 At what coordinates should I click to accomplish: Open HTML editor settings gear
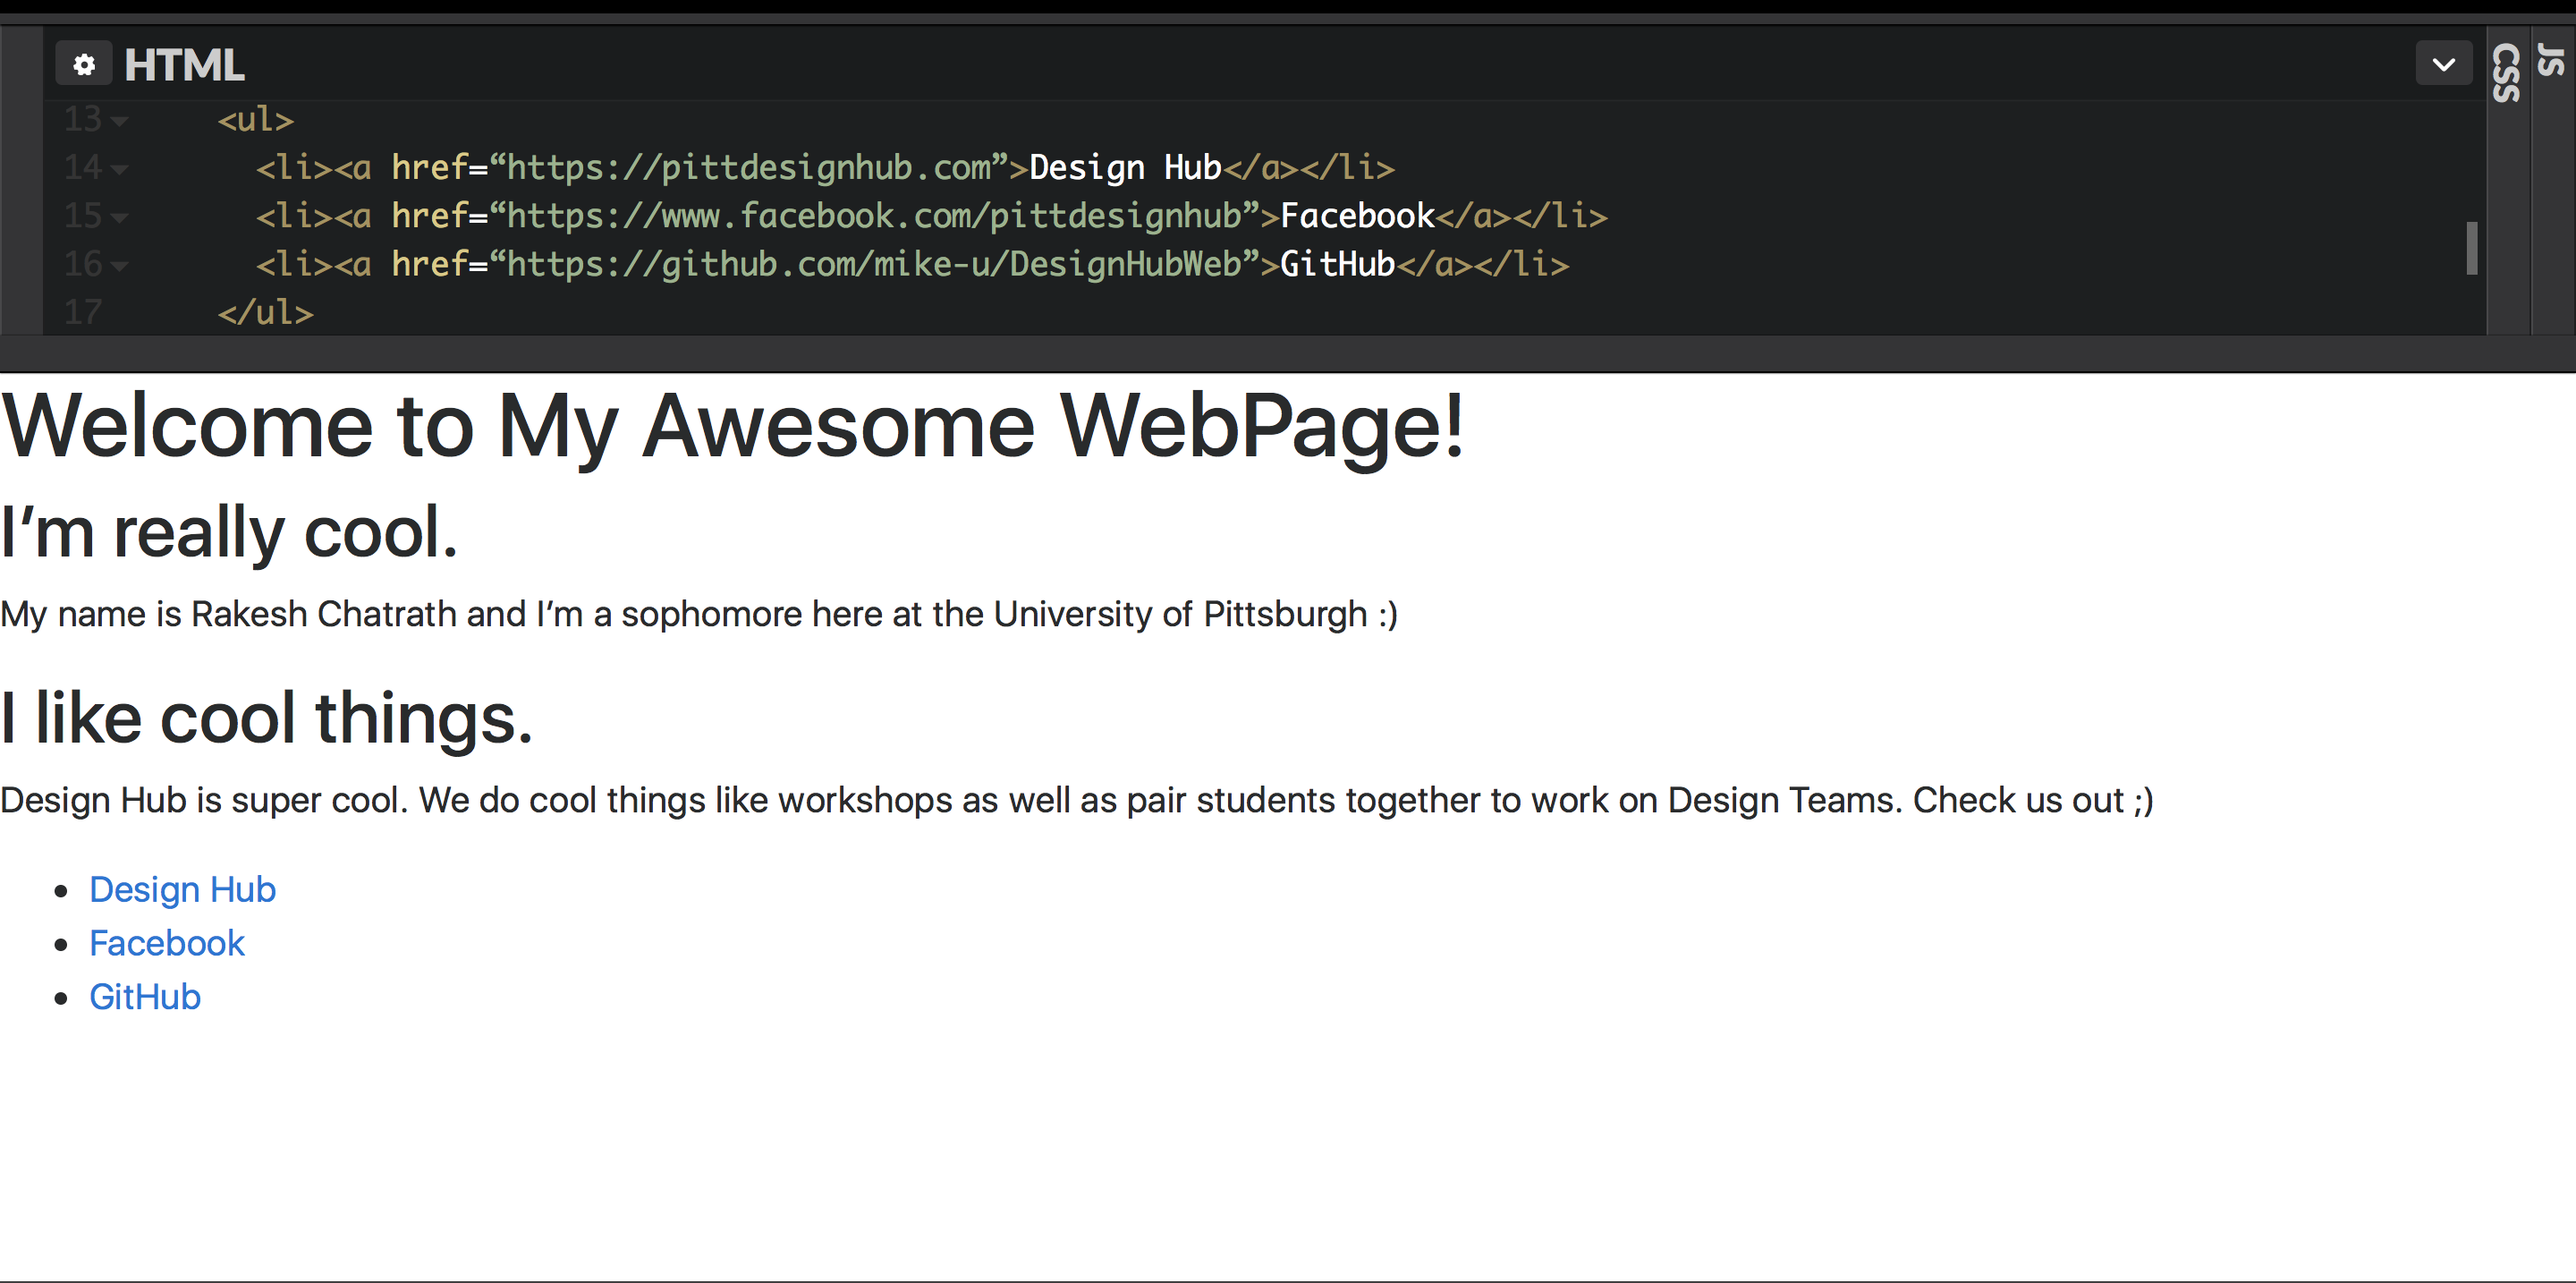(x=84, y=64)
